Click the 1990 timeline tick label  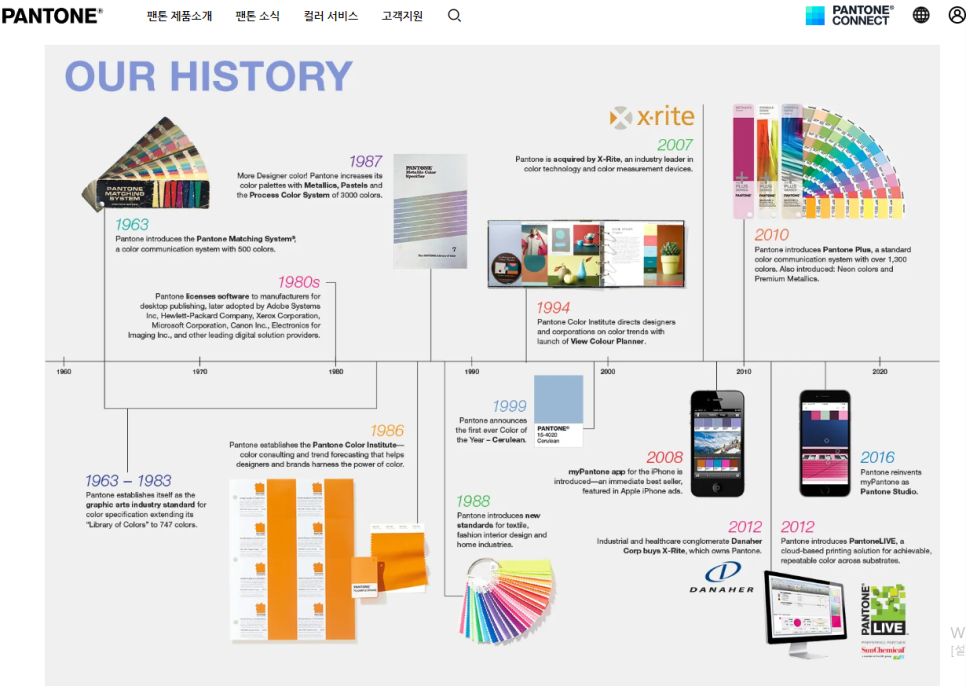tap(472, 371)
